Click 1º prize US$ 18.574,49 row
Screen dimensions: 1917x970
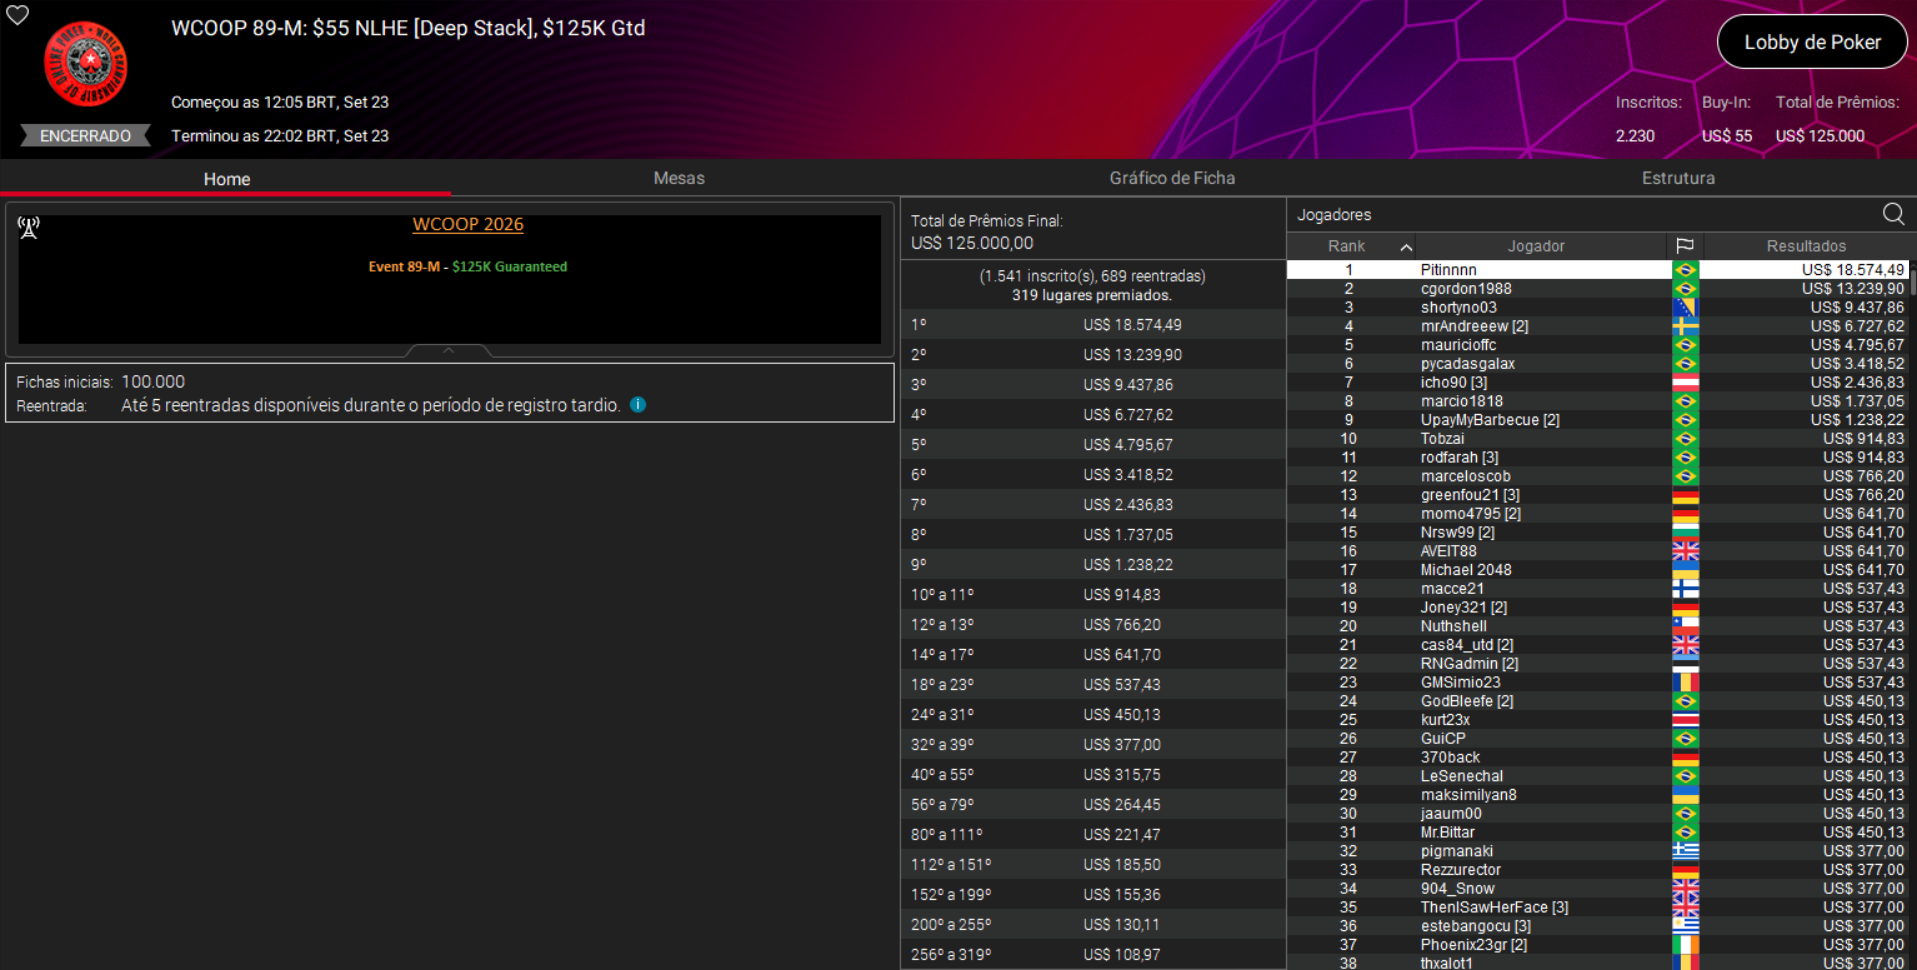[x=1093, y=325]
